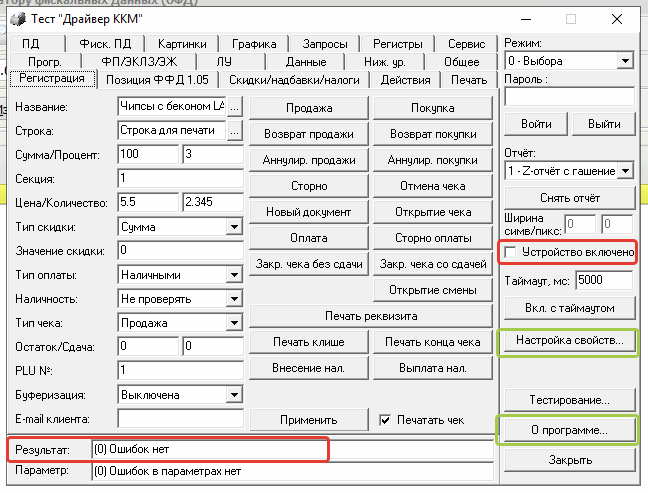Click the Возврат покупки button

point(433,134)
